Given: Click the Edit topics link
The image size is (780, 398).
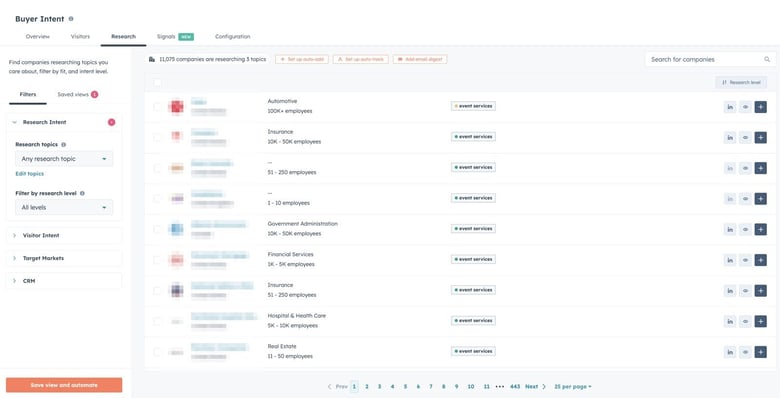Looking at the screenshot, I should (x=29, y=174).
